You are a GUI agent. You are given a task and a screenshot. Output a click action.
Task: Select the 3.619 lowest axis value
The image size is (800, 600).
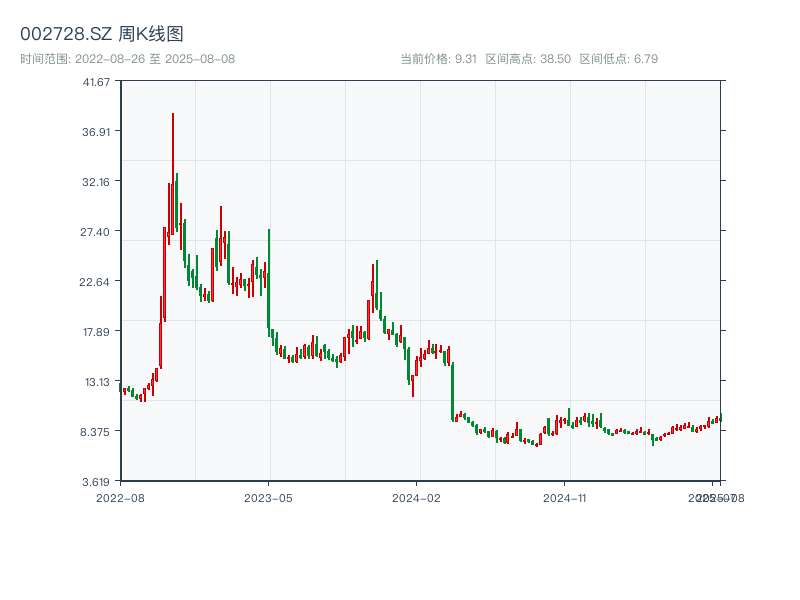point(97,481)
